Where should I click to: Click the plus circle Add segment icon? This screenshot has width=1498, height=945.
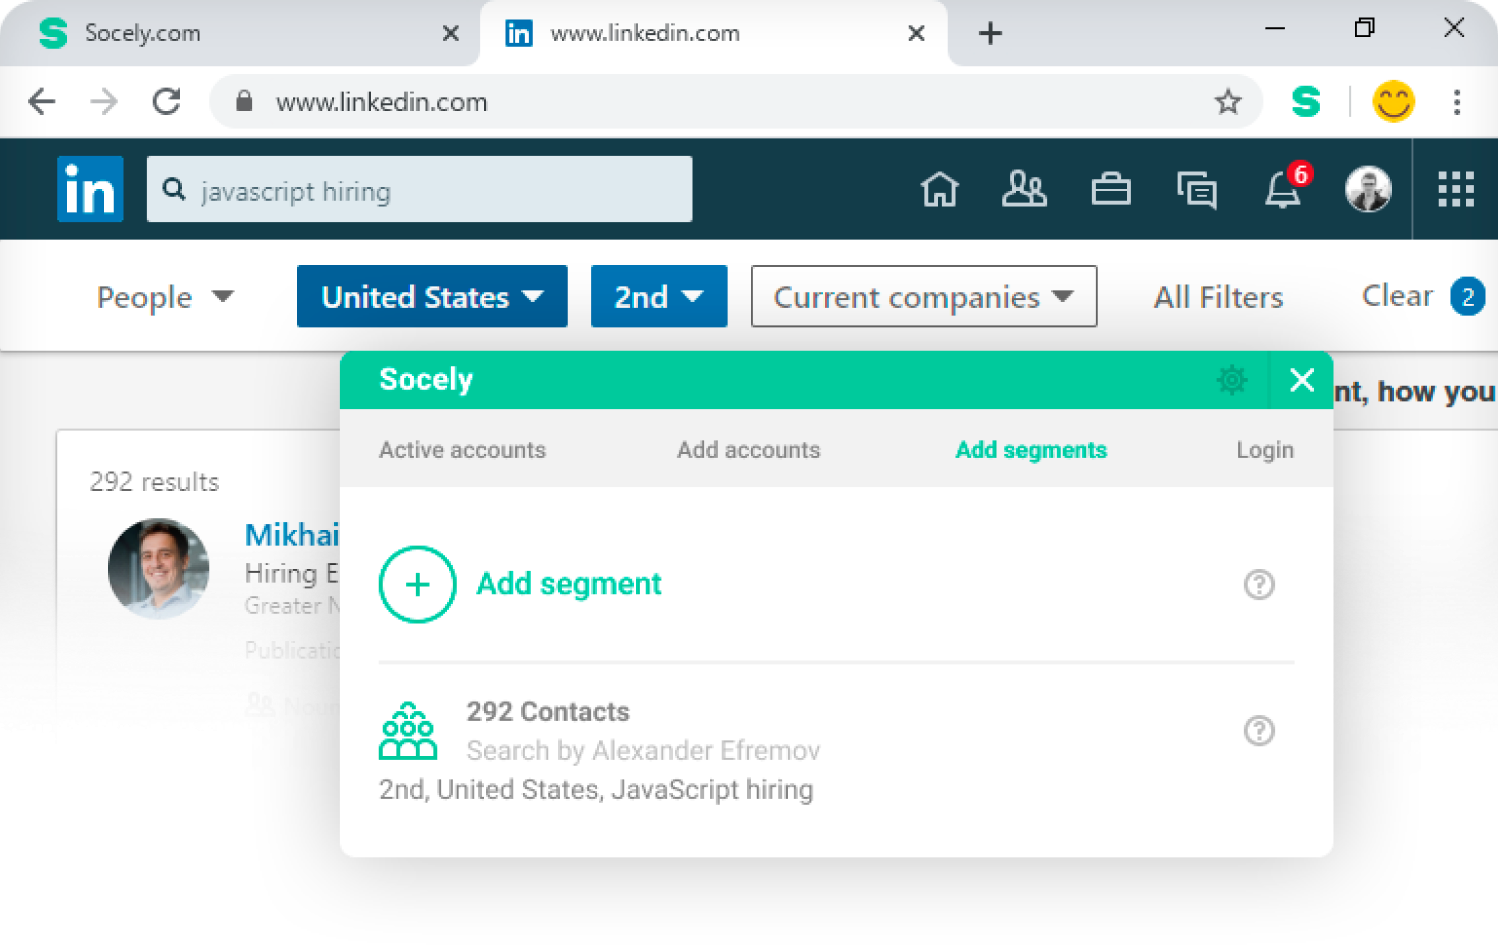(417, 584)
